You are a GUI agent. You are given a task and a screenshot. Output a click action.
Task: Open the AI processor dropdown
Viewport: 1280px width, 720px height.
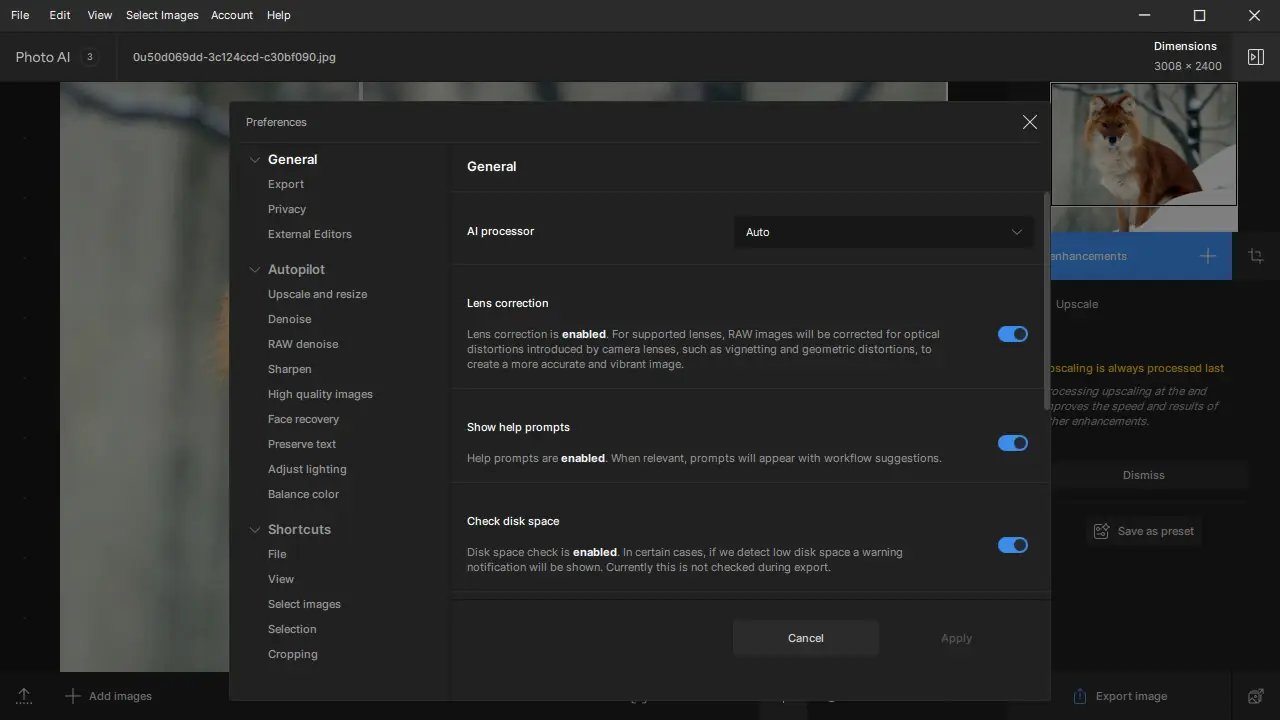(884, 232)
